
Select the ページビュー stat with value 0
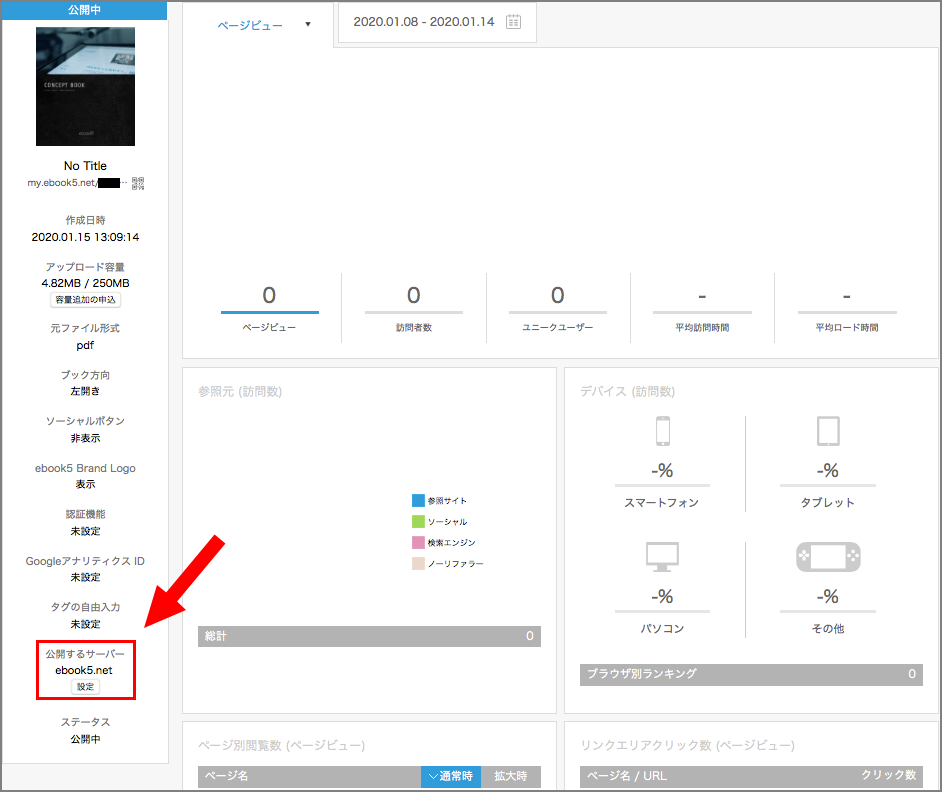(269, 307)
